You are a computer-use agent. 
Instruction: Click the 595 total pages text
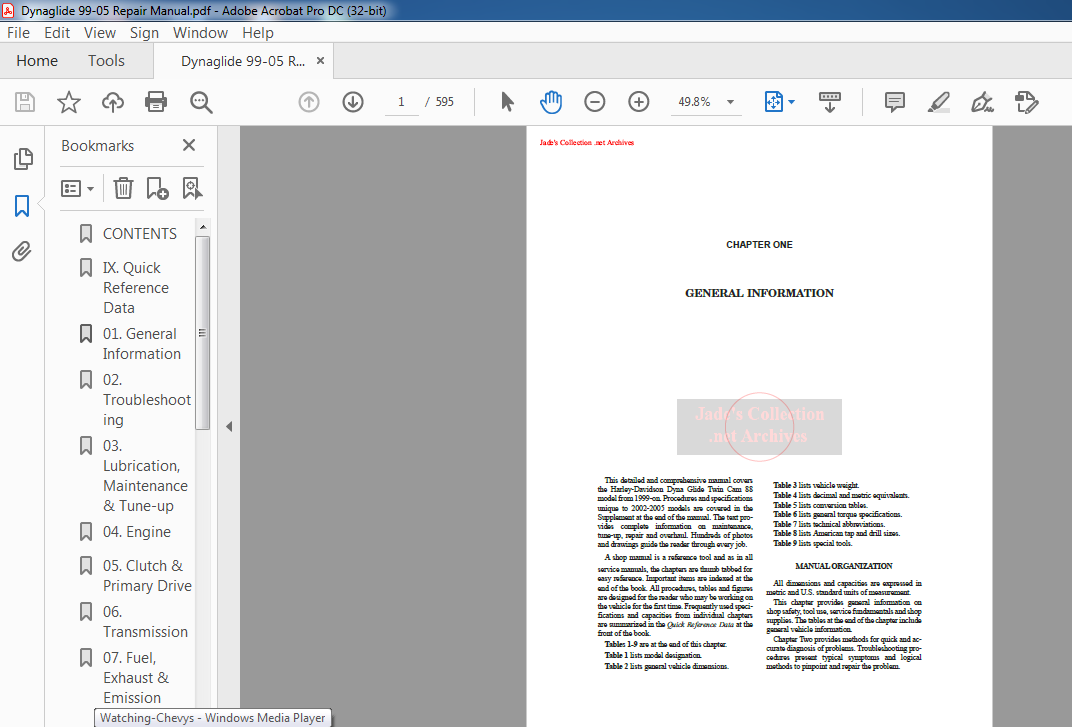444,102
